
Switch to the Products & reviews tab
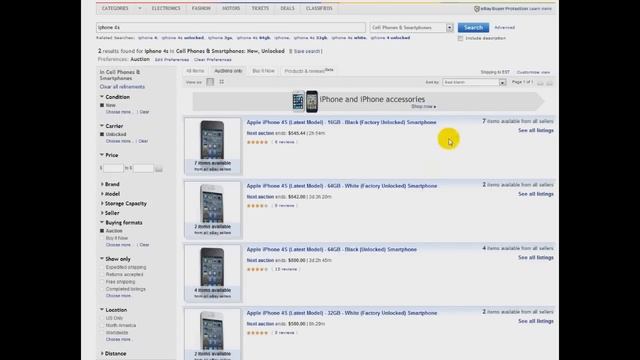(309, 71)
